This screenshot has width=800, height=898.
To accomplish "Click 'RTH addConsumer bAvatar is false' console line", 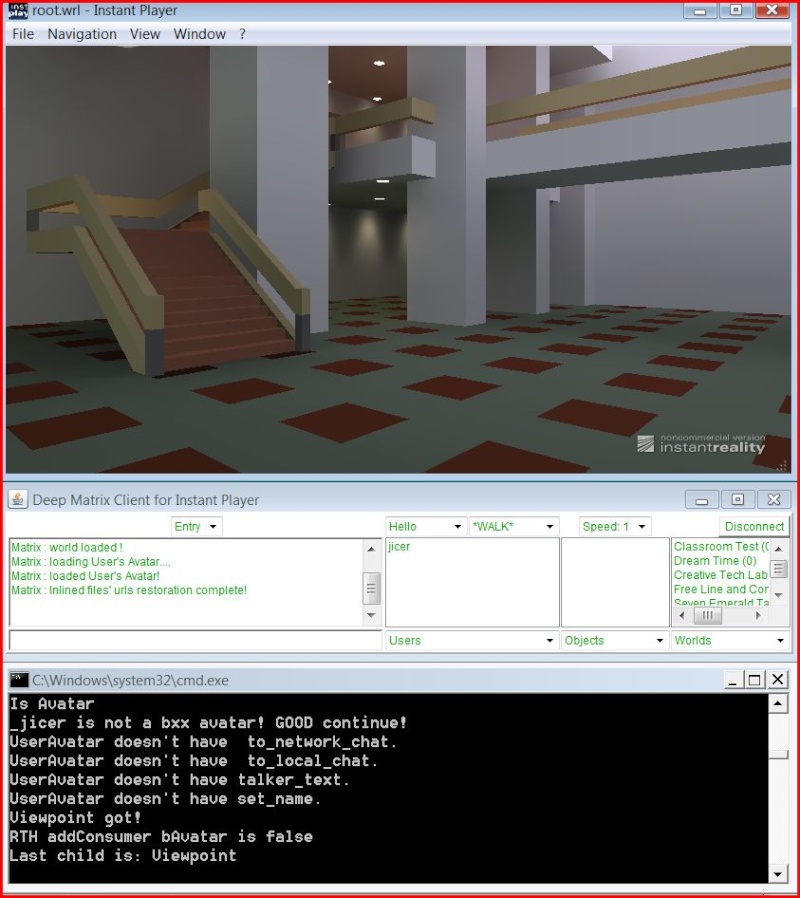I will click(x=161, y=837).
